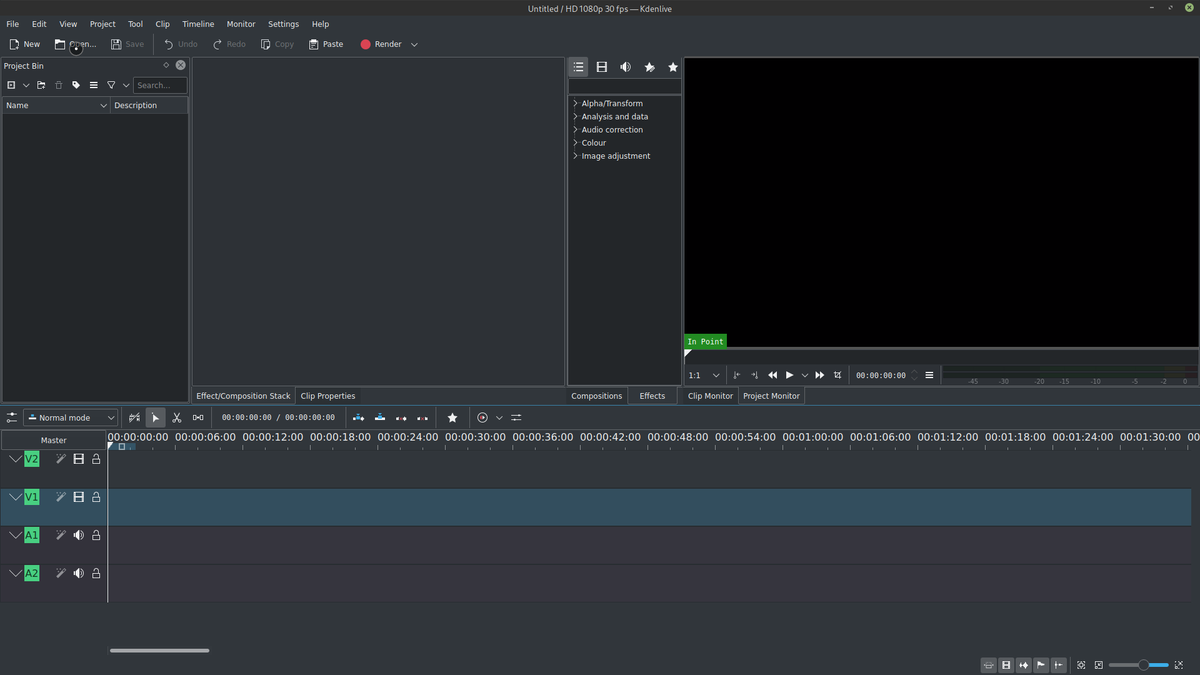1200x675 pixels.
Task: Show main effects list icon
Action: tap(578, 67)
